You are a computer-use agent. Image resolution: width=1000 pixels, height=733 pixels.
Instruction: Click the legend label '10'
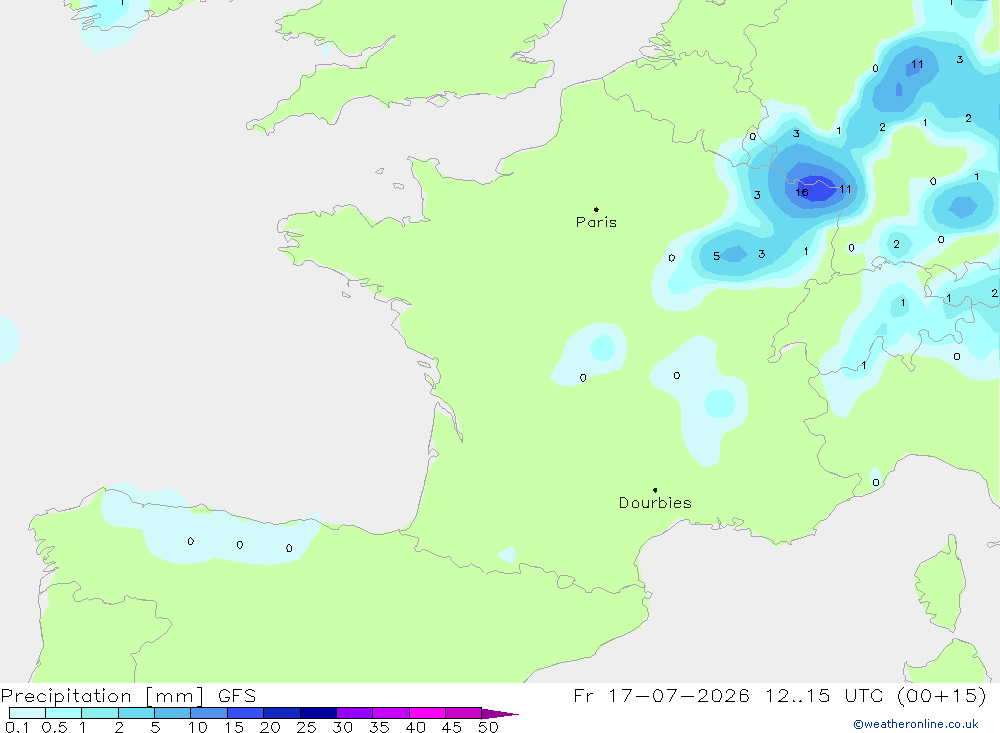click(198, 727)
